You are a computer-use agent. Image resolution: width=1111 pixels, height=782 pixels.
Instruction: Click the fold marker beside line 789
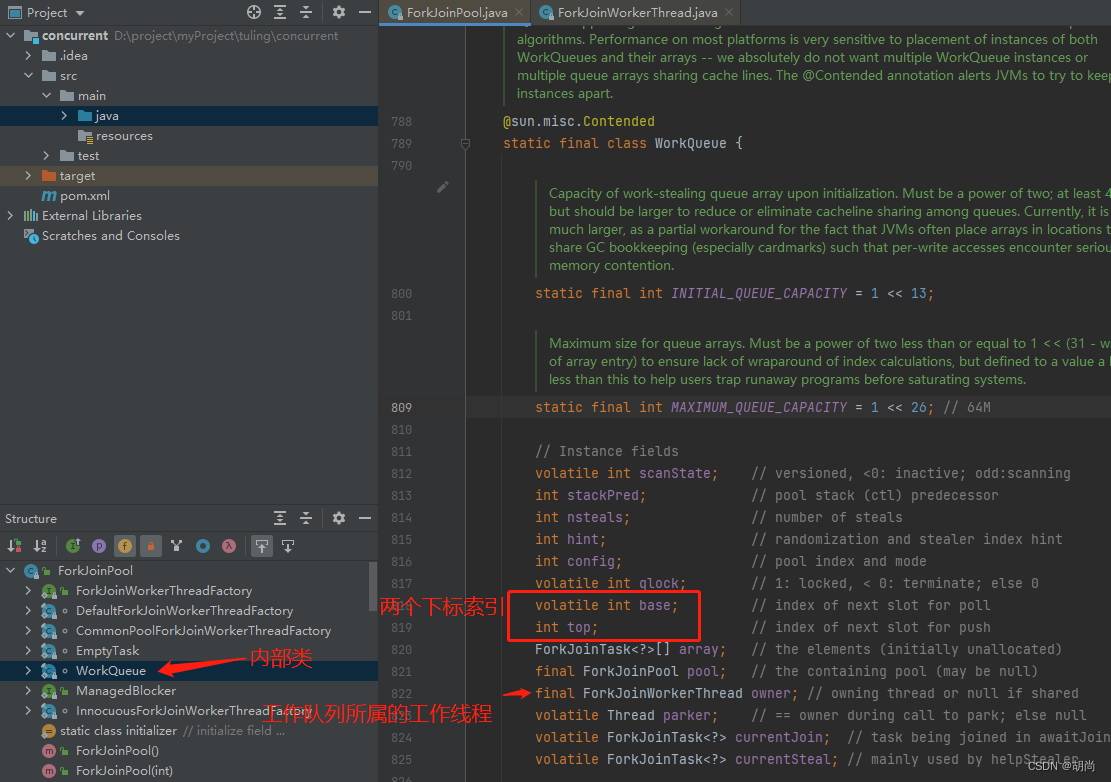[x=466, y=144]
